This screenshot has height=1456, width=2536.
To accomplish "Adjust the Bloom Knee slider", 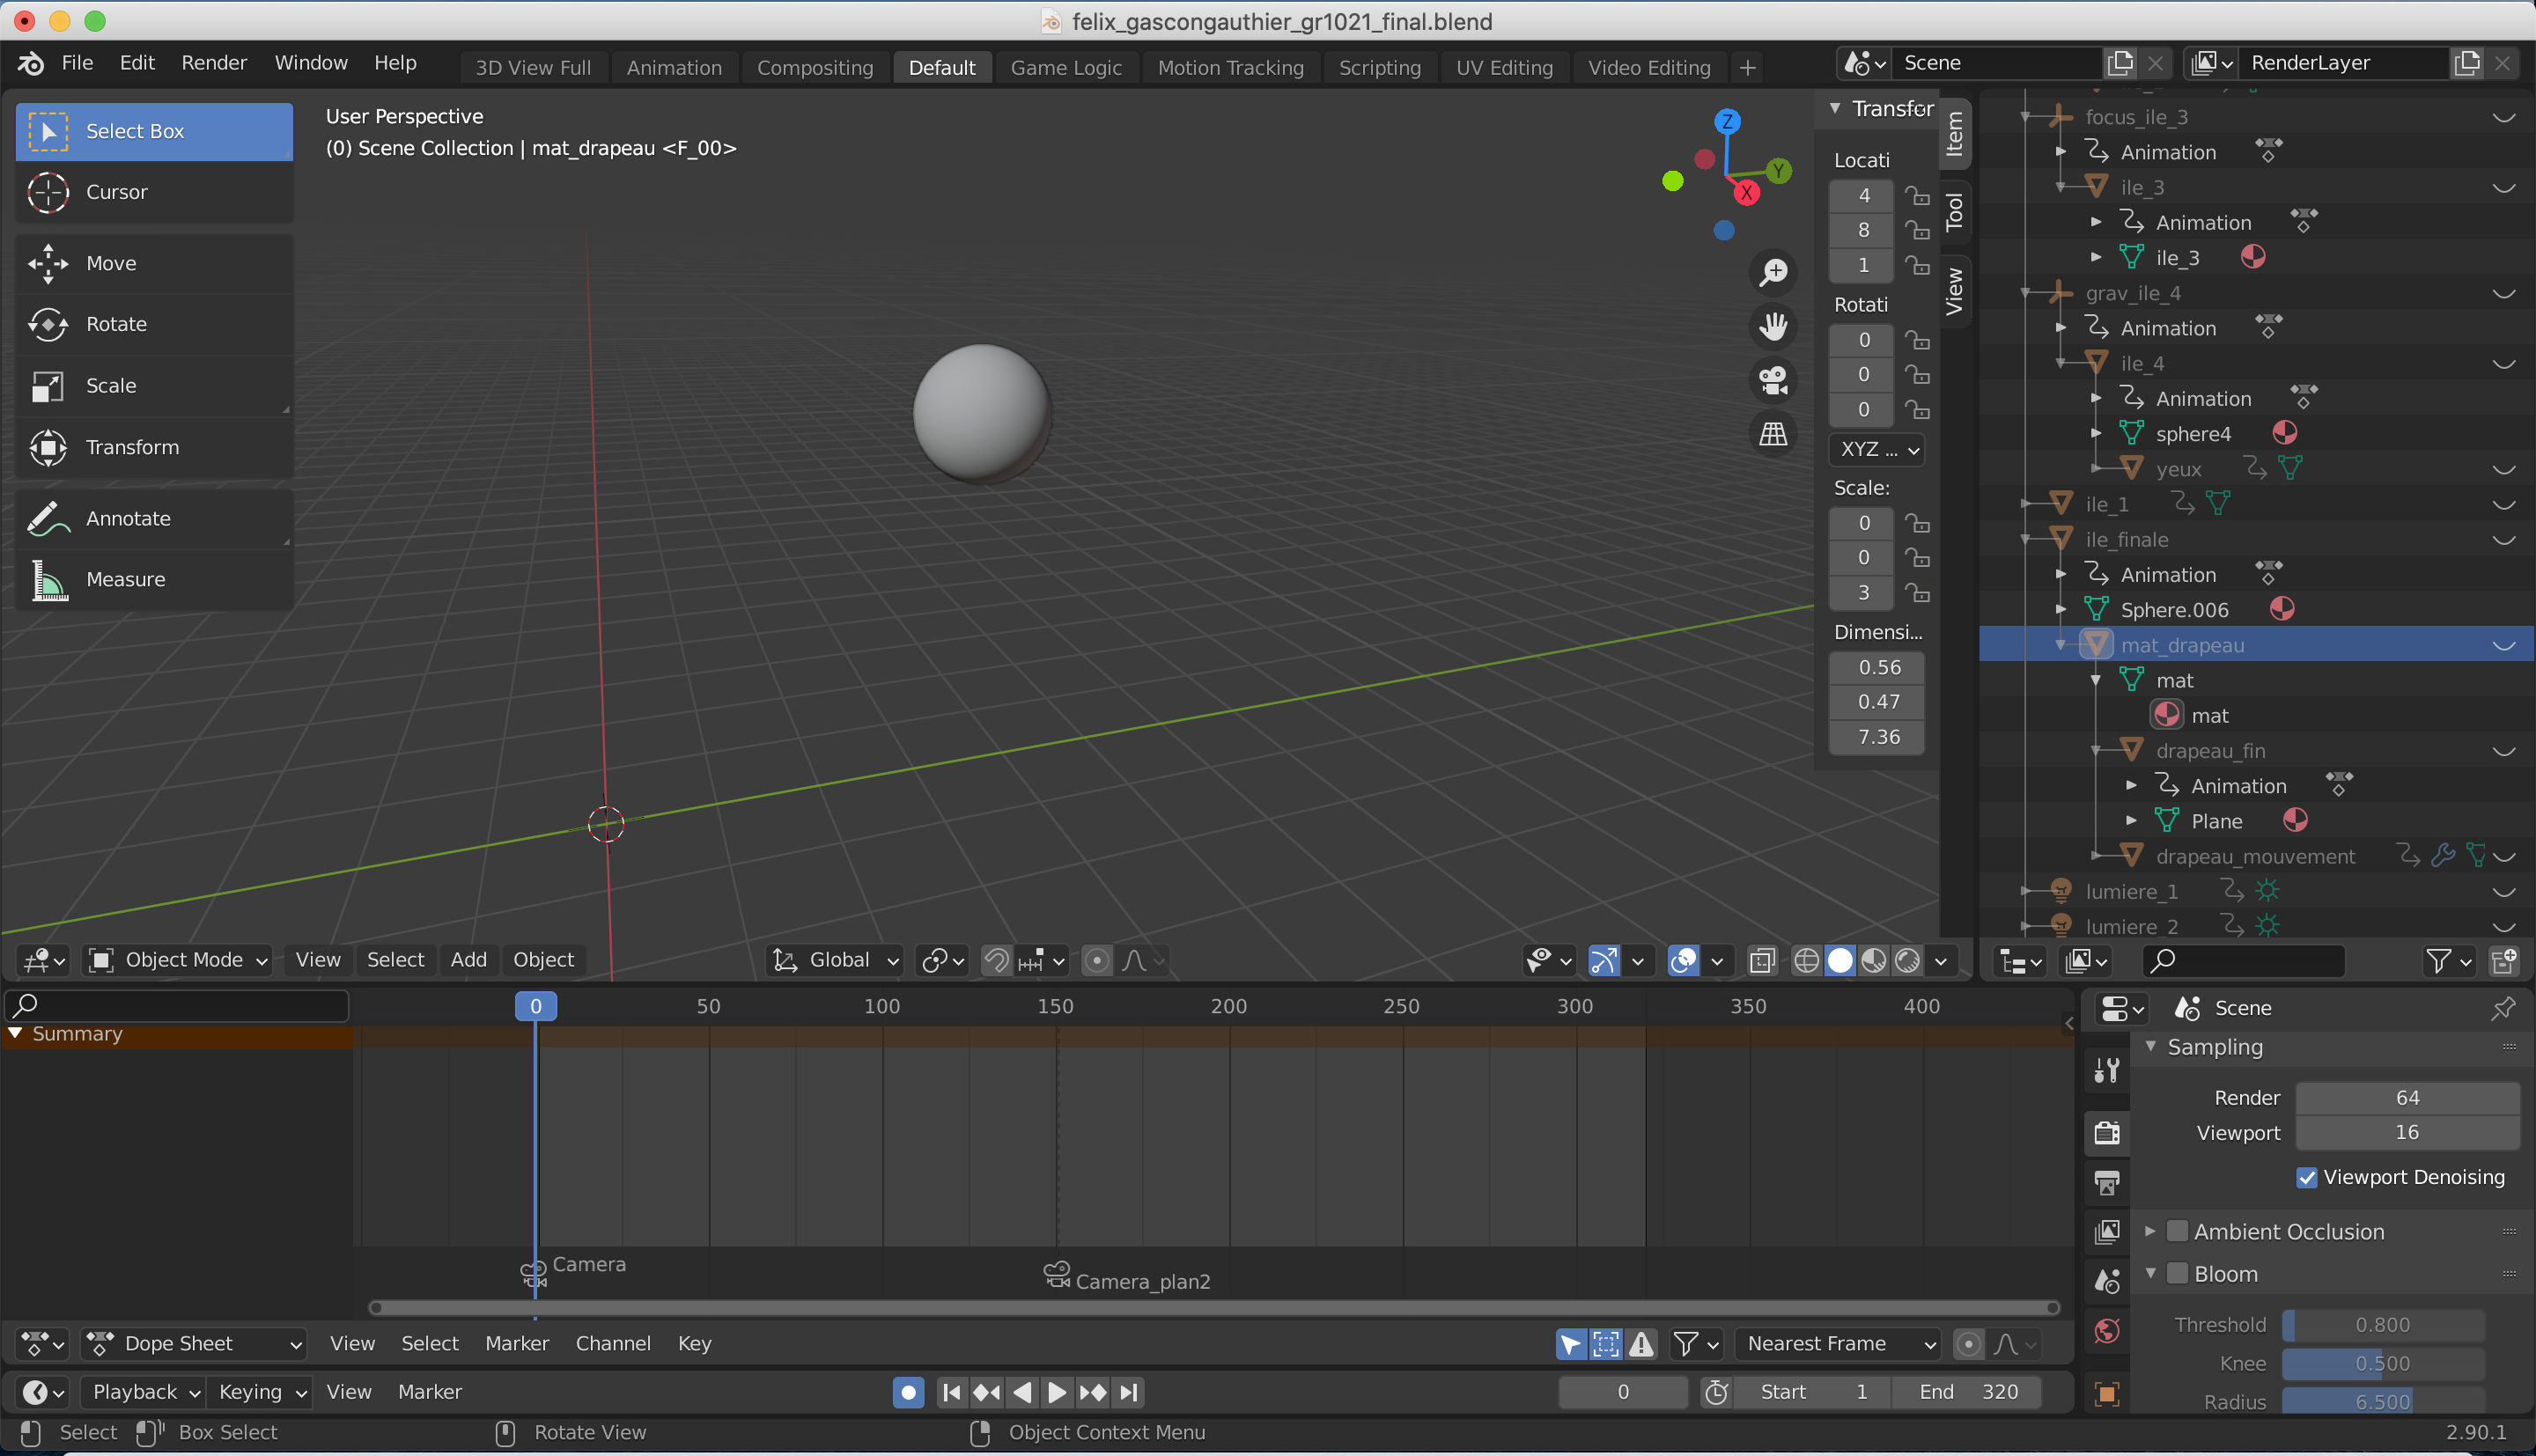I will [x=2383, y=1363].
